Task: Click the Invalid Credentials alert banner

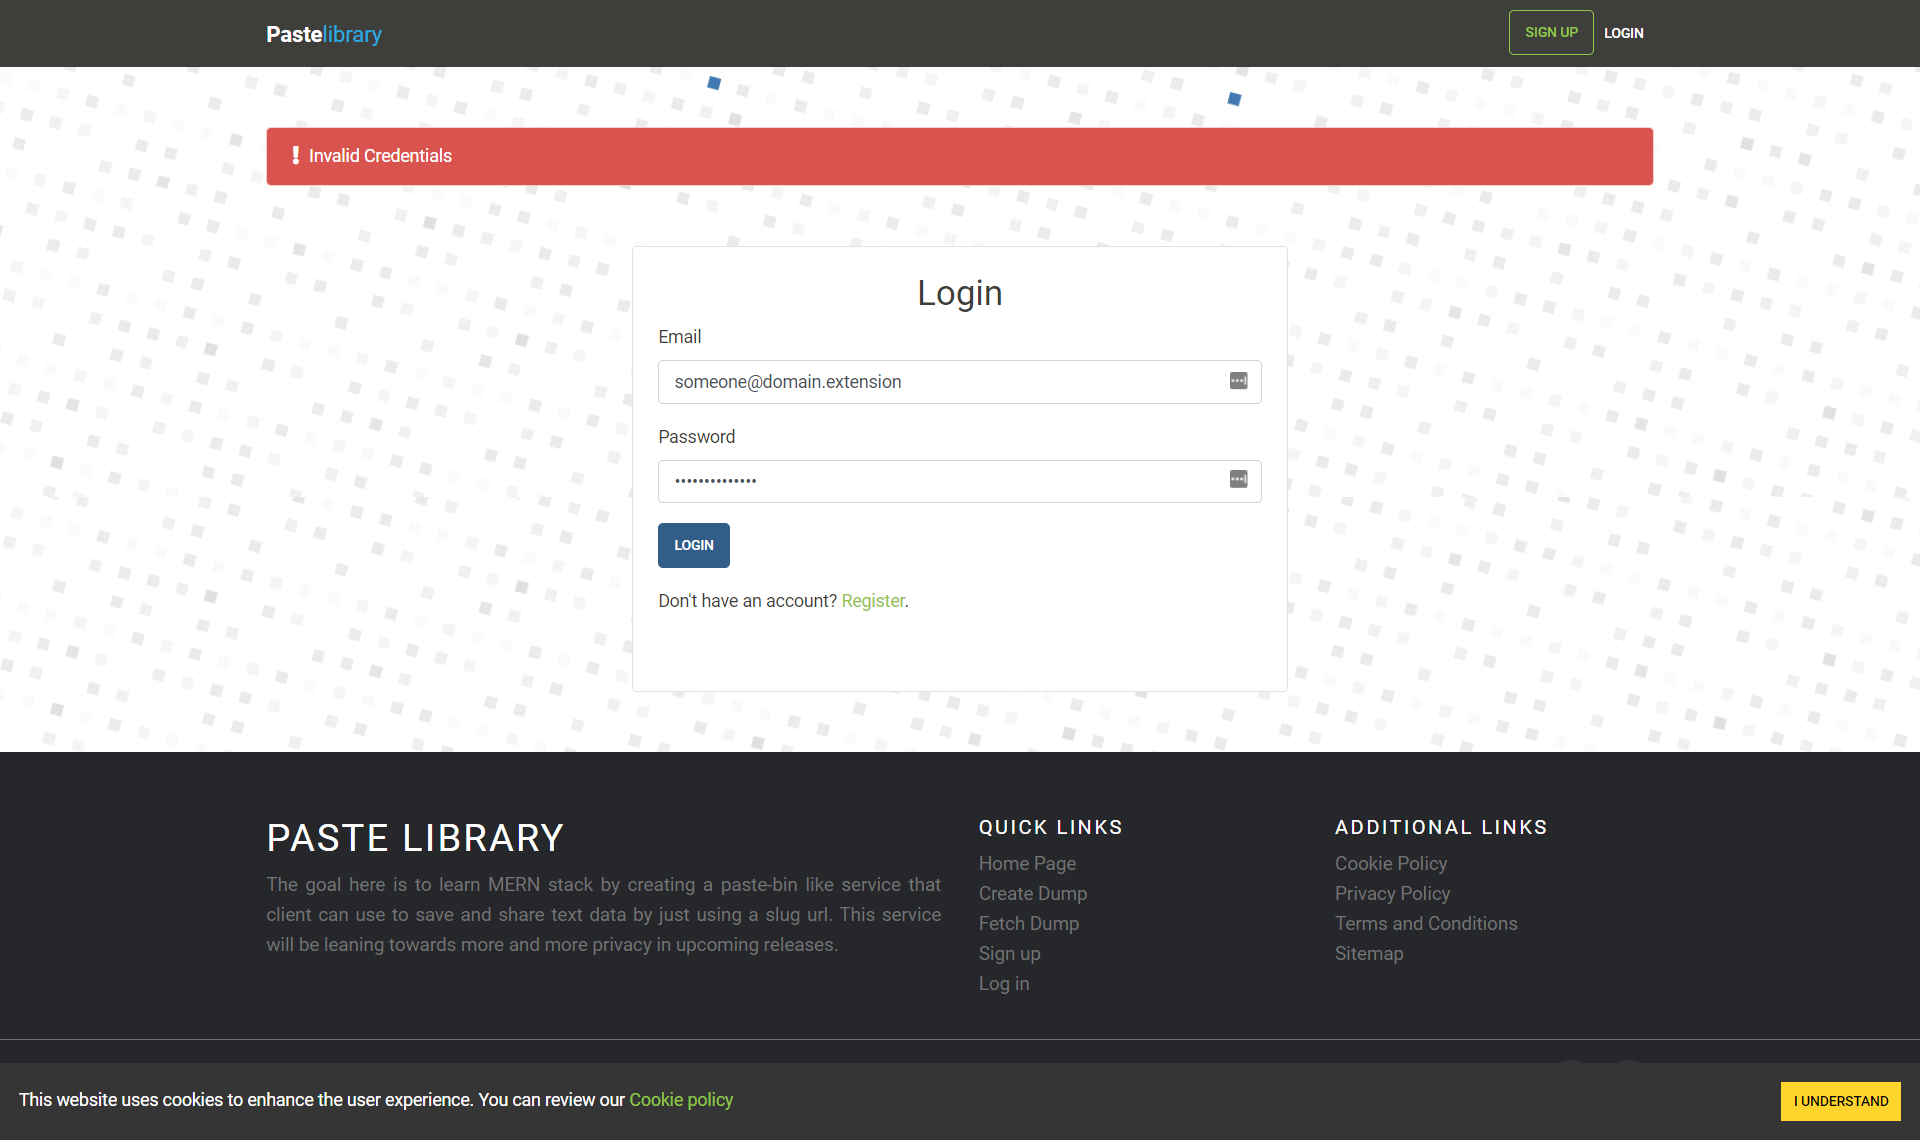Action: point(958,156)
